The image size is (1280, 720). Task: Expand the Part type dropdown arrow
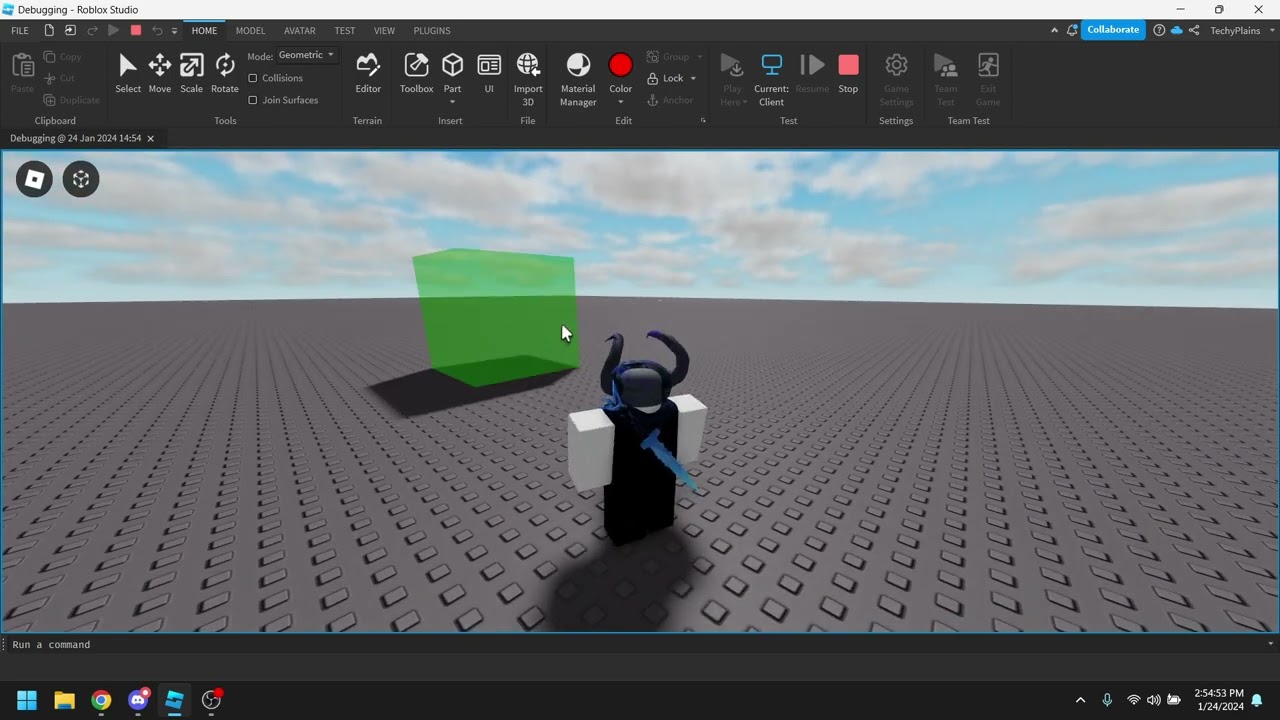[452, 102]
